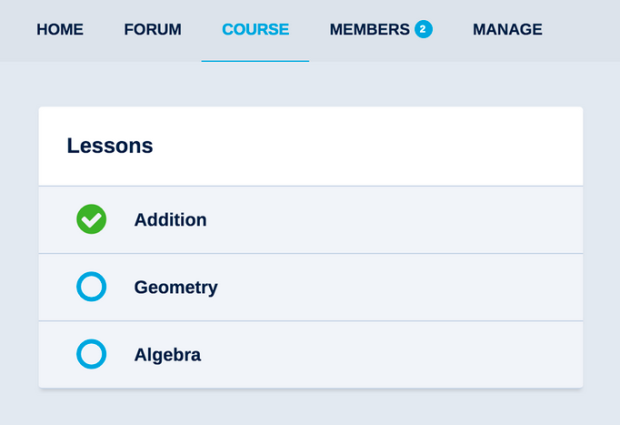Click the empty navigation bar area after MANAGE
Screen dimensions: 620x425
coord(585,30)
